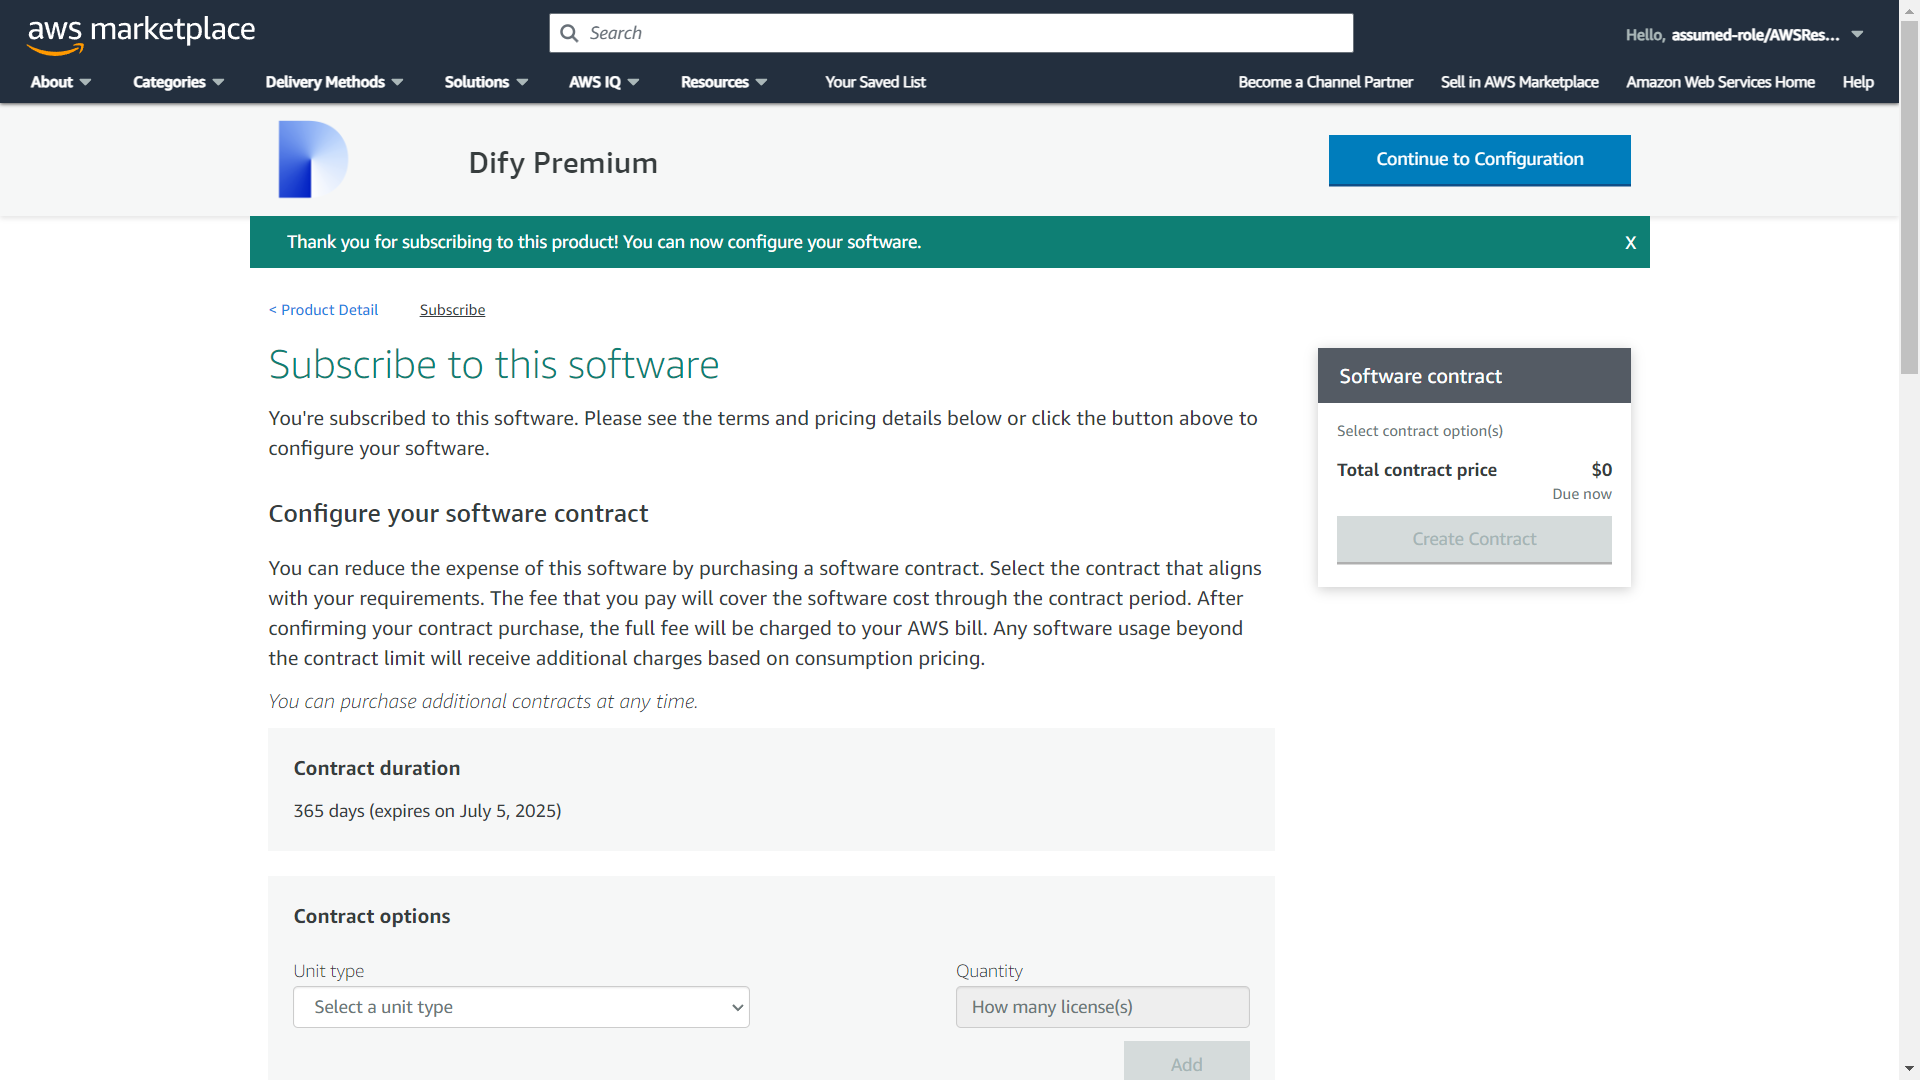Open the account dropdown arrow
Viewport: 1920px width, 1080px height.
tap(1857, 34)
